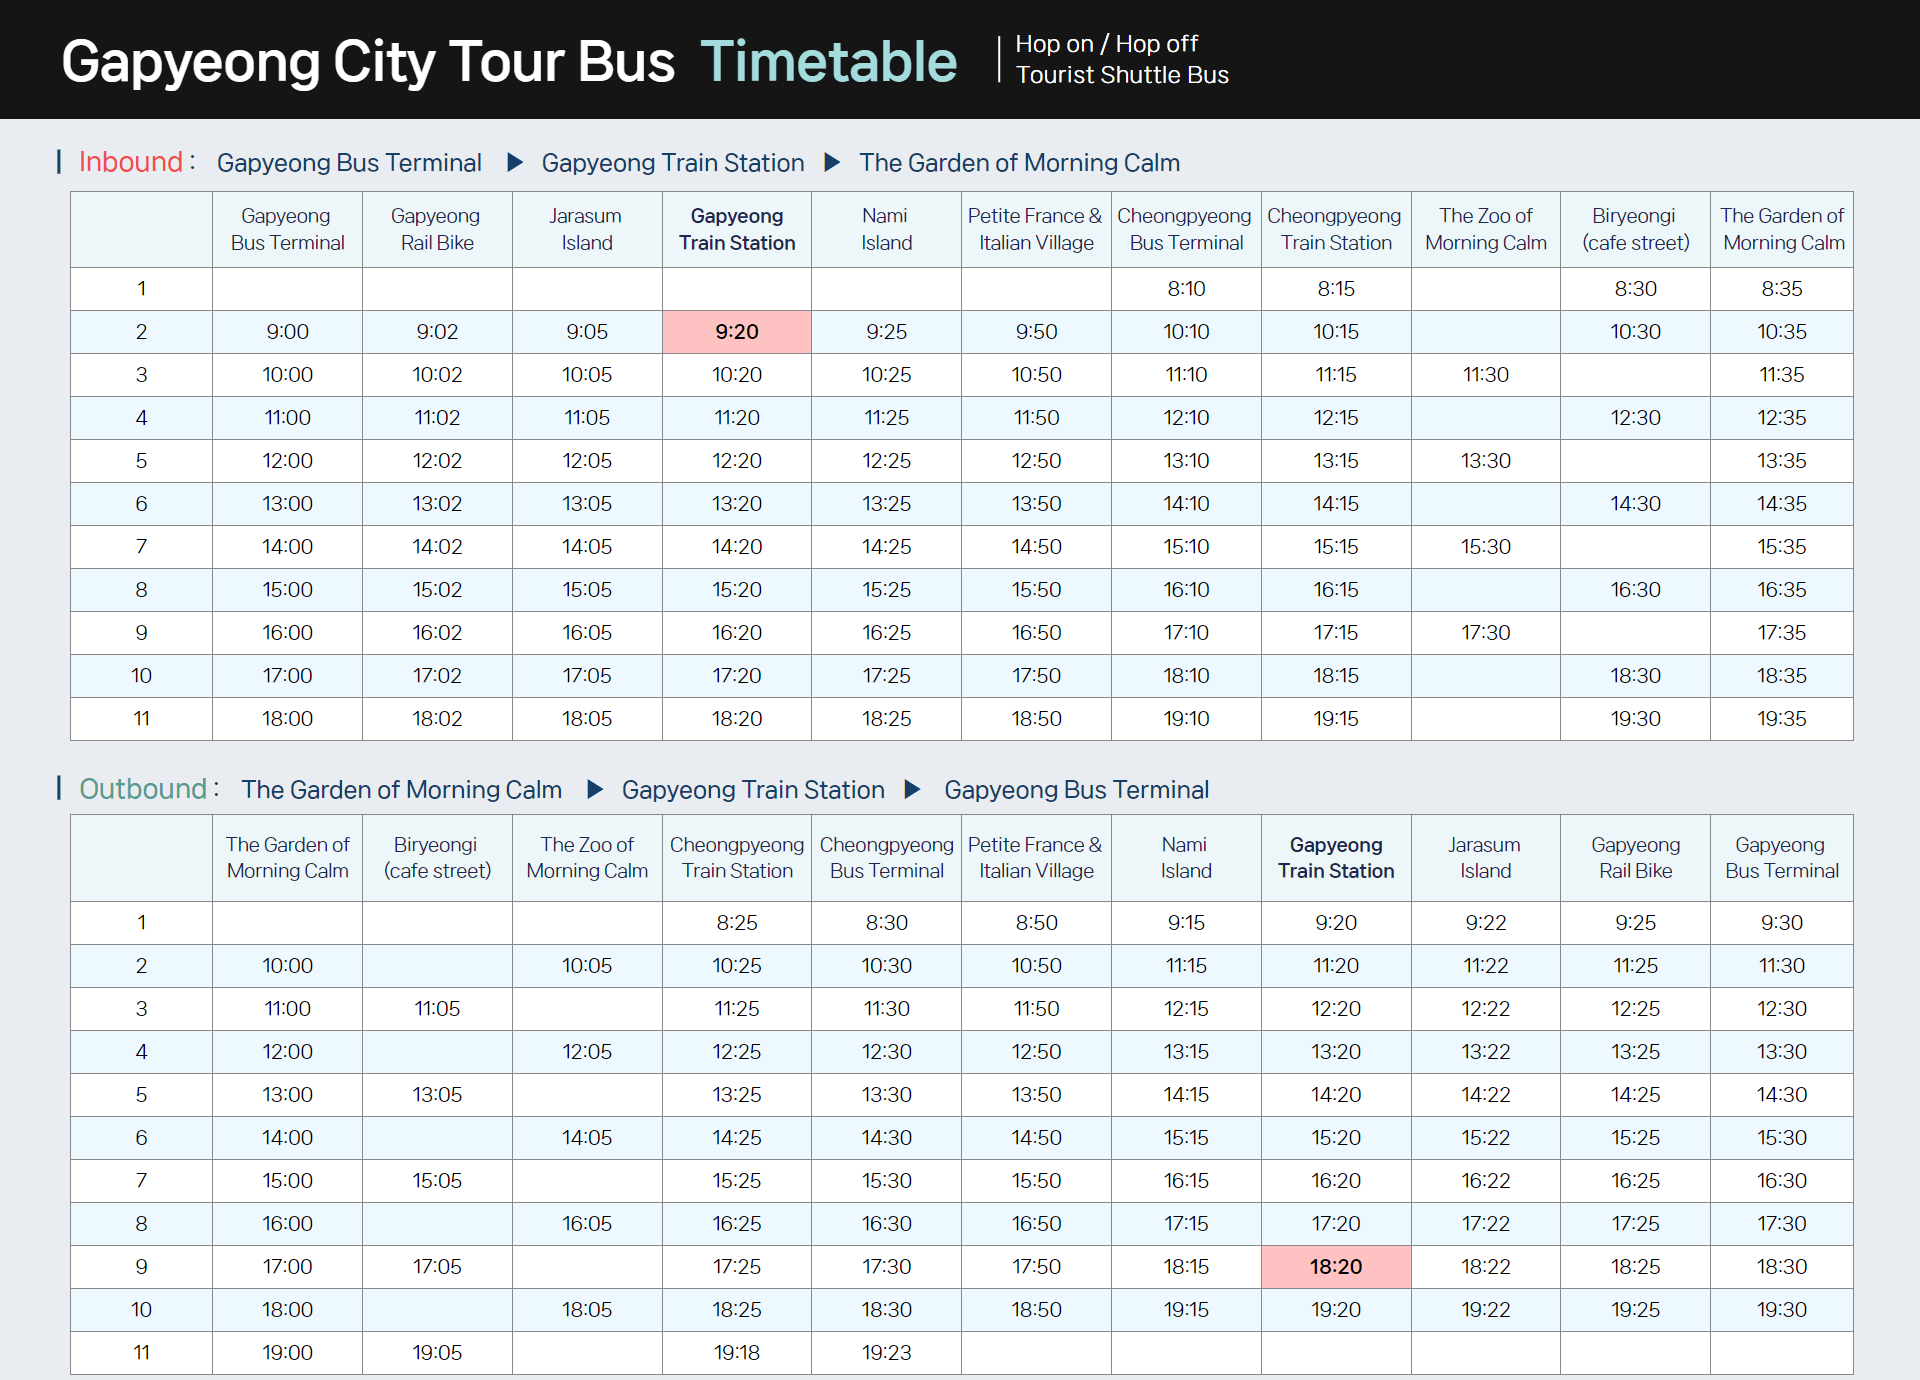Screen dimensions: 1920x1380
Task: Click the highlighted 18:20 cell in the Outbound table
Action: (x=1336, y=1267)
